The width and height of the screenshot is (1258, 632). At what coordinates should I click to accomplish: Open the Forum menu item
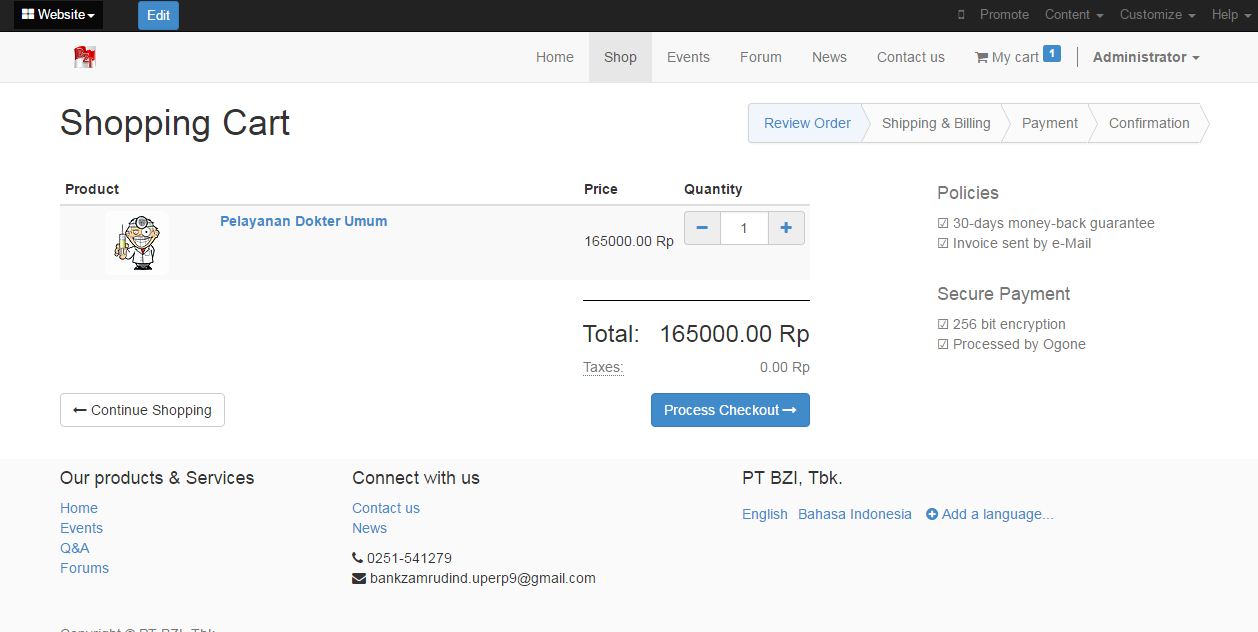coord(761,57)
